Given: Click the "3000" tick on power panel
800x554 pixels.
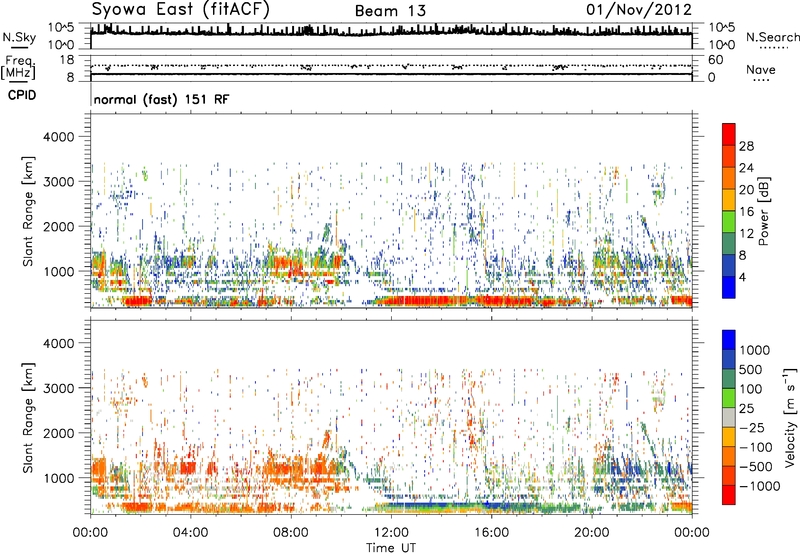Looking at the screenshot, I should 59,182.
